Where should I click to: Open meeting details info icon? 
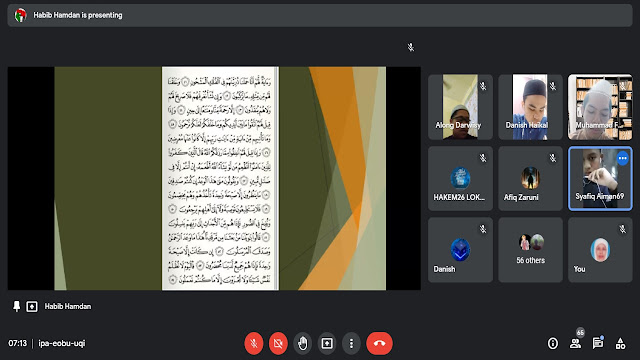click(x=553, y=343)
